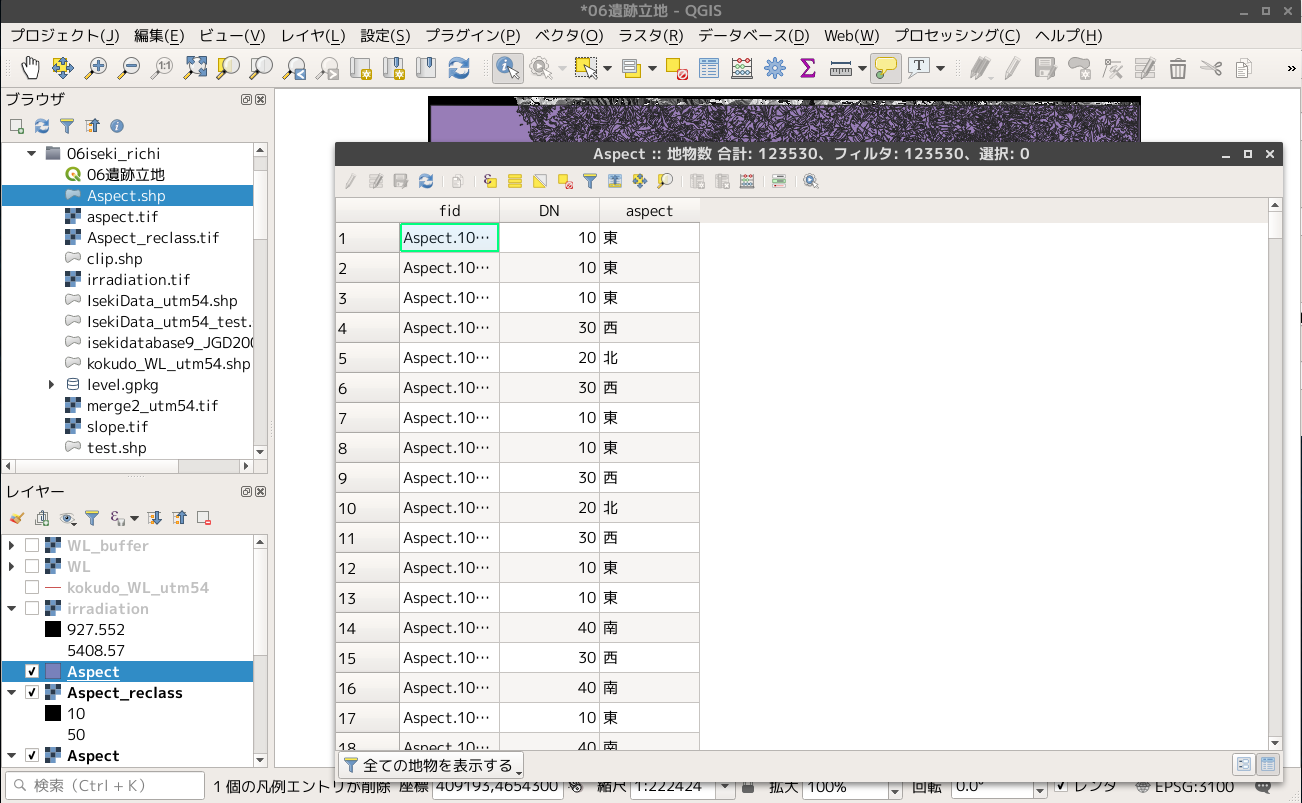Click Add Selected Layers icon in Browser panel
This screenshot has width=1302, height=803.
pyautogui.click(x=16, y=126)
